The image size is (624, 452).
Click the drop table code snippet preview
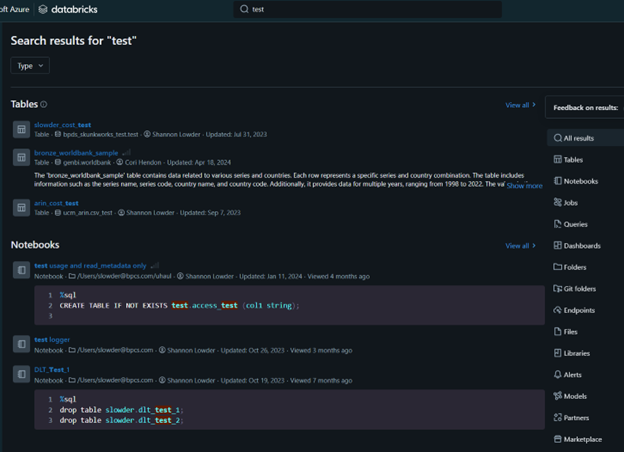click(x=289, y=409)
